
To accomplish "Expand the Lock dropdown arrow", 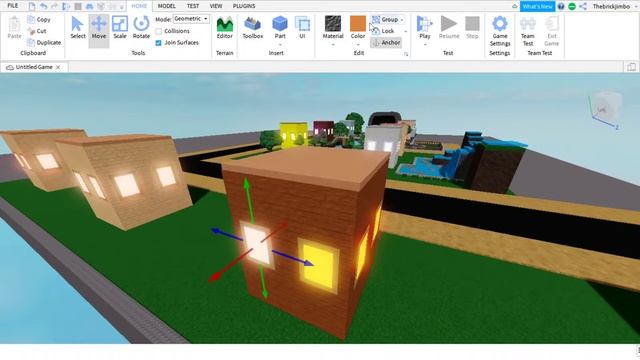I will pyautogui.click(x=405, y=31).
